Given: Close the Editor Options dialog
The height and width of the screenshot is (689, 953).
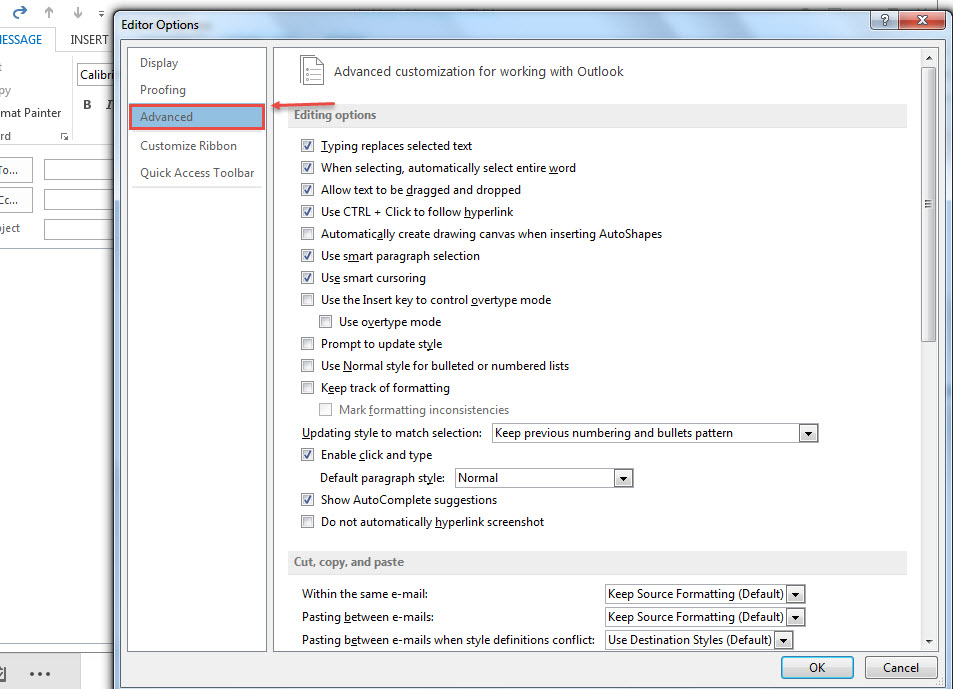Looking at the screenshot, I should click(x=921, y=20).
